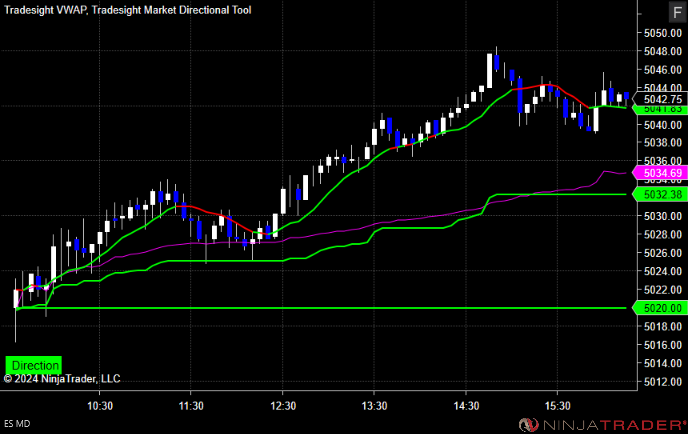Image resolution: width=688 pixels, height=434 pixels.
Task: Click the current price marker 5042.75
Action: pos(662,99)
